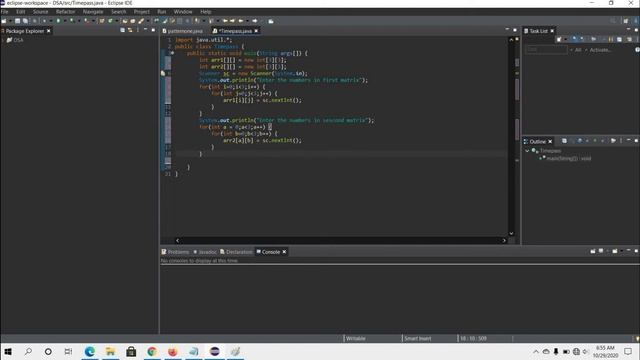
Task: Click the New Java Class icon
Action: [110, 21]
